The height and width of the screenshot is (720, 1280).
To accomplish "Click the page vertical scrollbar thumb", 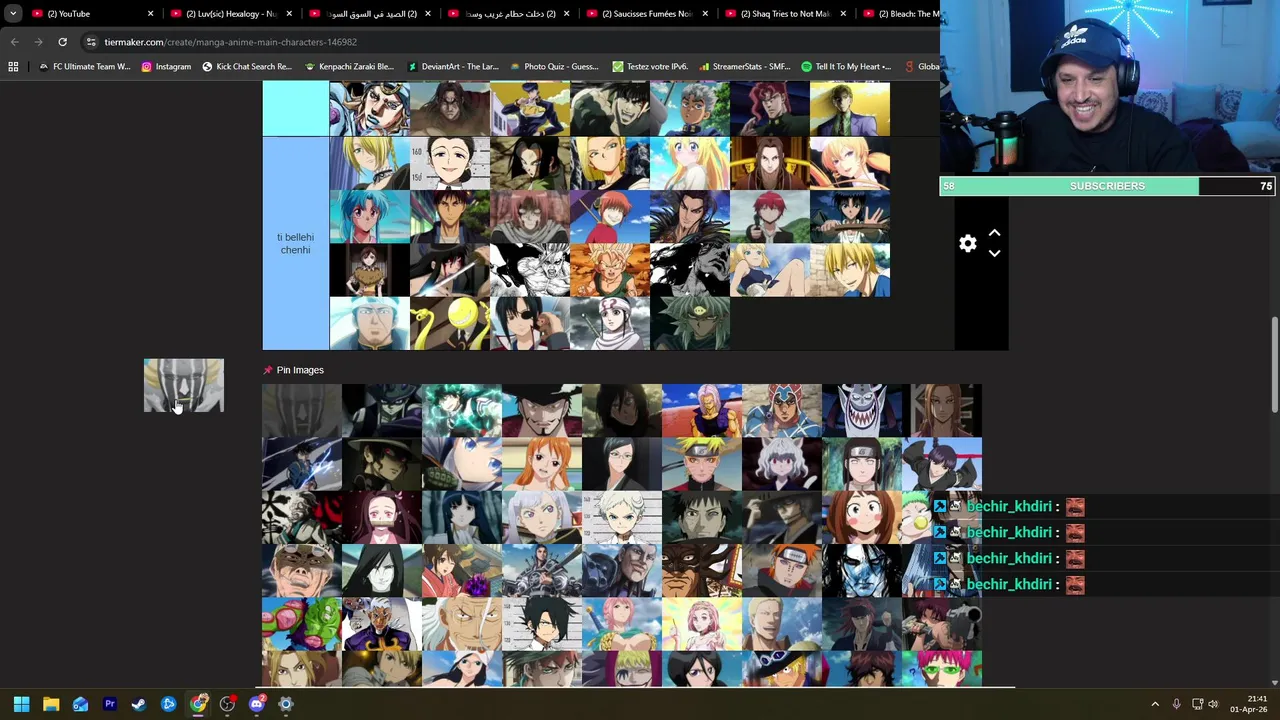I will 1274,364.
